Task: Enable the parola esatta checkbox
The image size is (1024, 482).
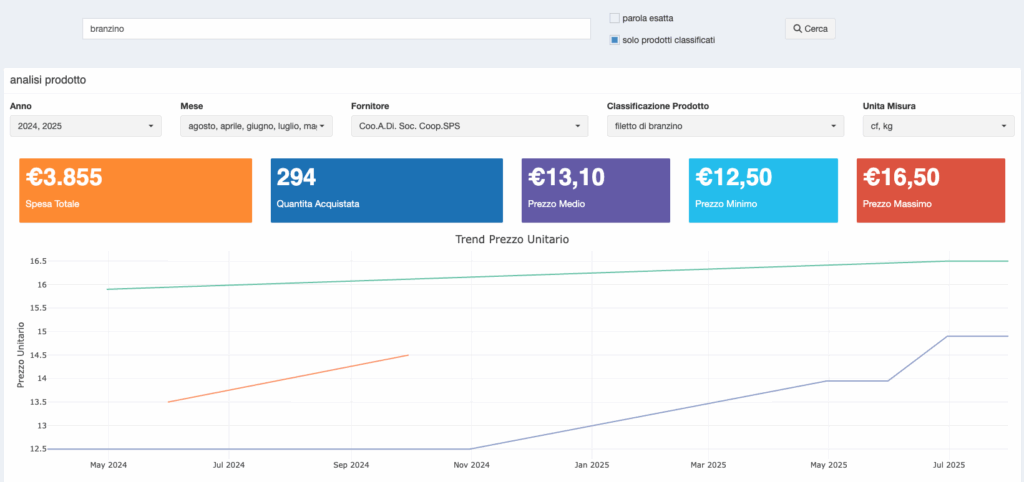Action: 615,18
